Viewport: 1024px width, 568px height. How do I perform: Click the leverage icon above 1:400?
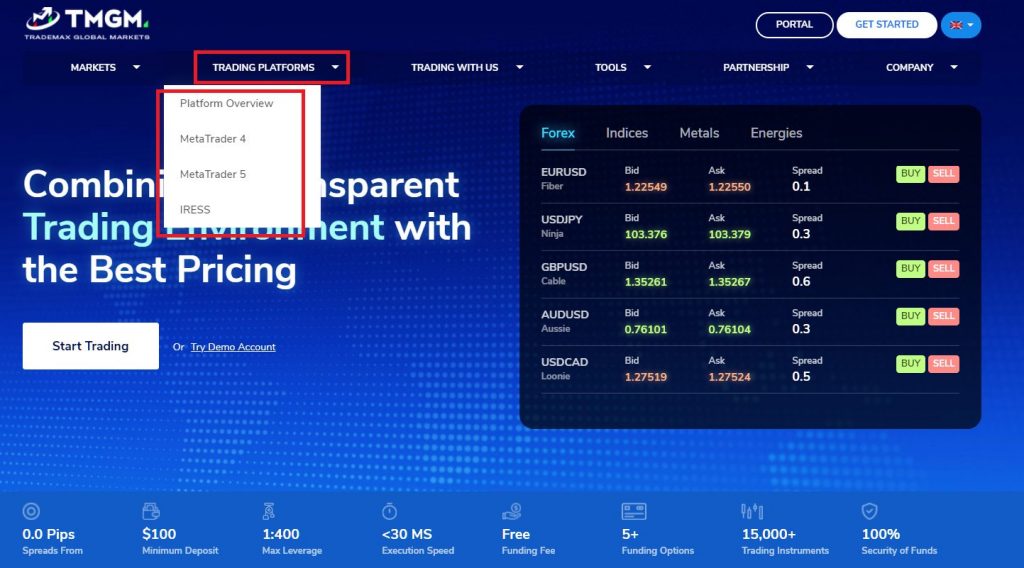coord(268,511)
